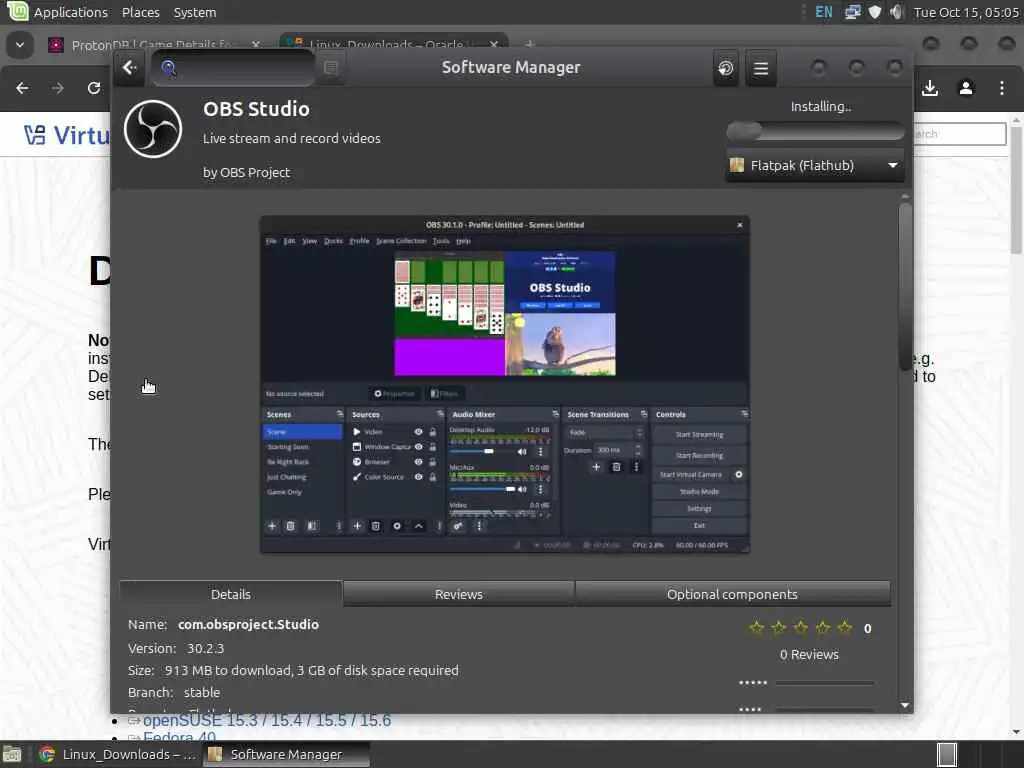
Task: Click the browser back arrow
Action: (22, 88)
